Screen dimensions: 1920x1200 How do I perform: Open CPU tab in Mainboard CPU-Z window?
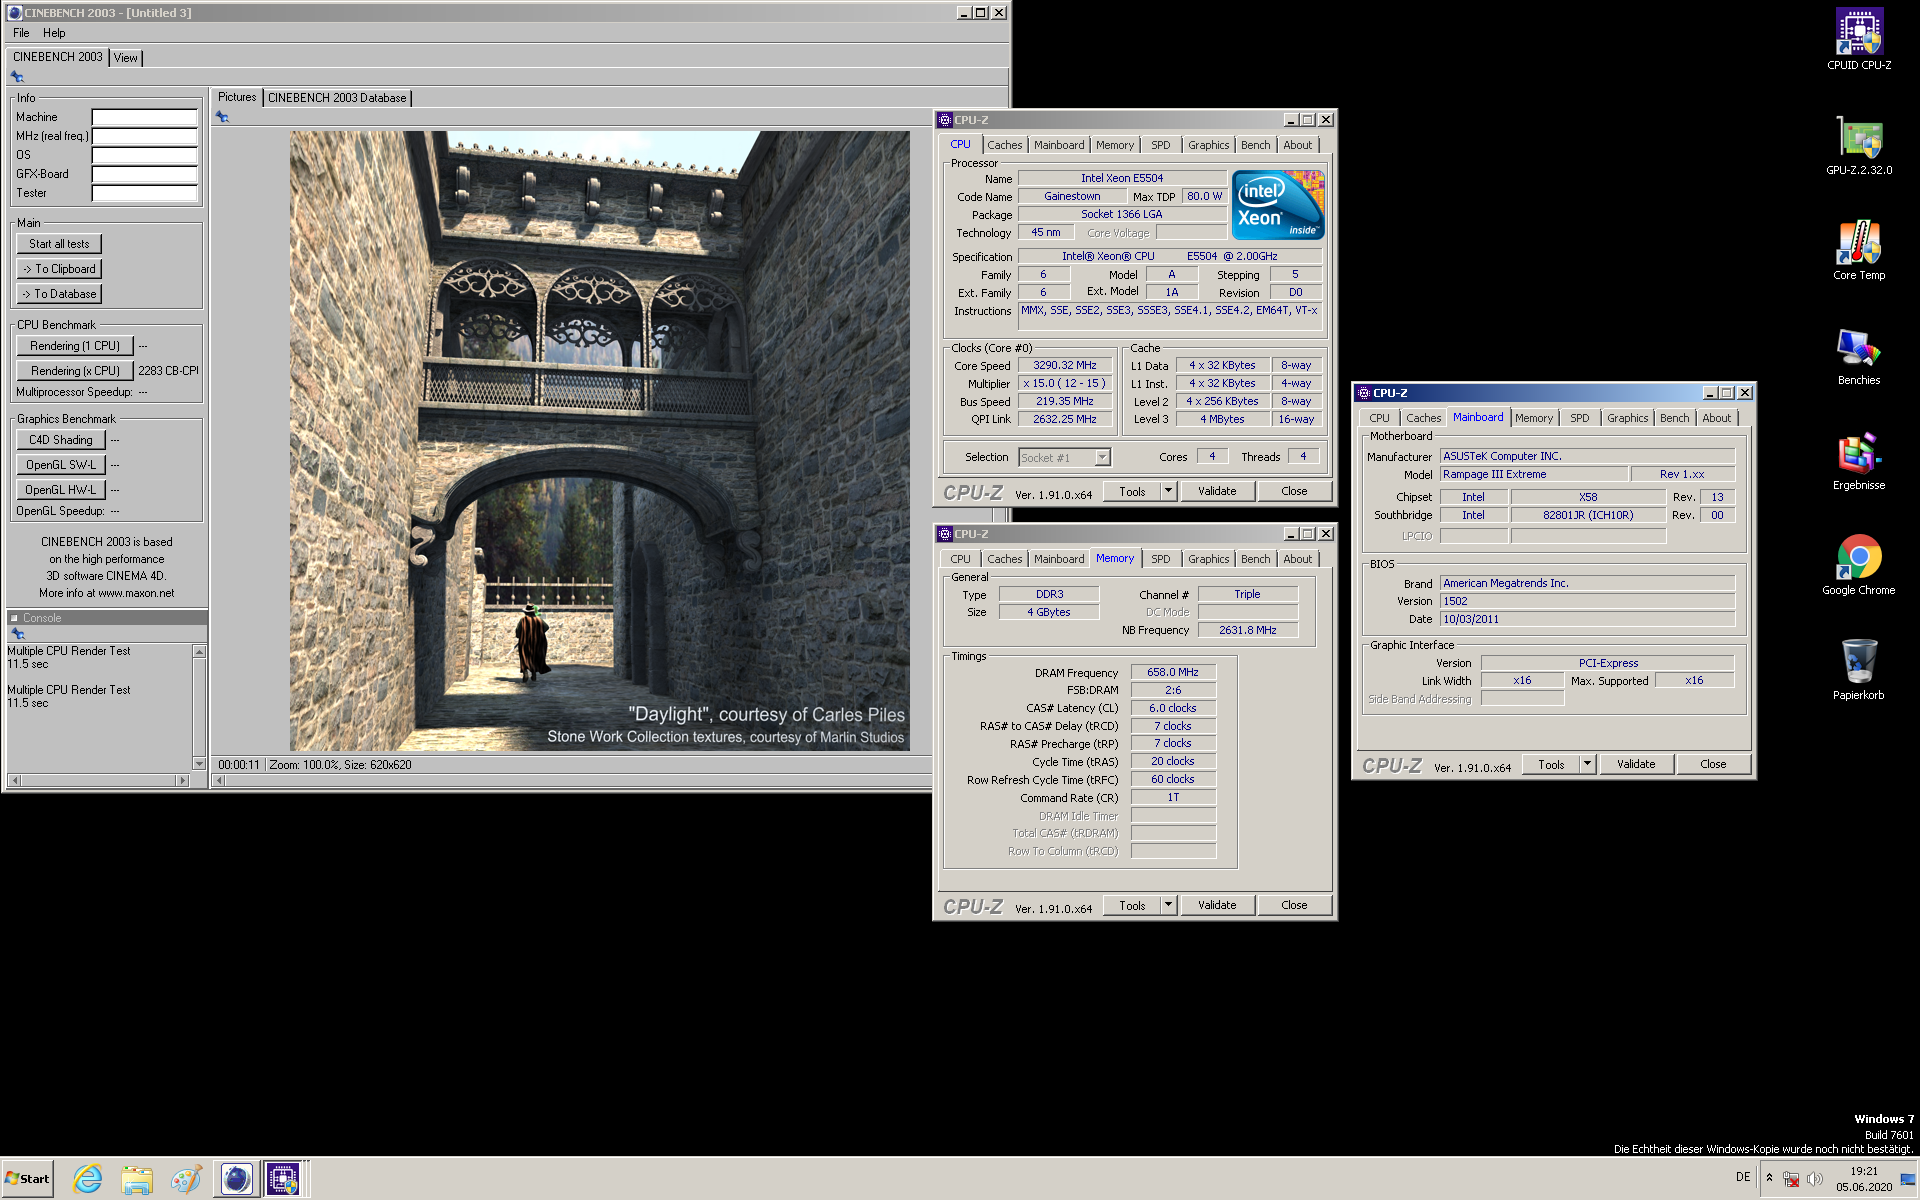1379,418
